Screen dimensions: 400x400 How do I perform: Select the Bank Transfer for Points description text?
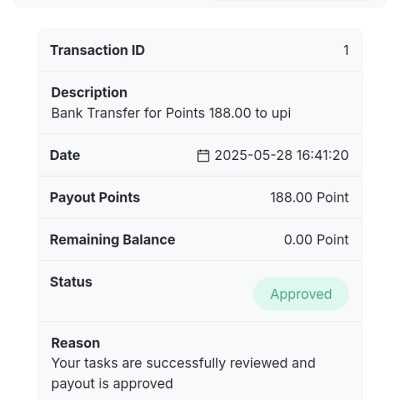coord(171,113)
